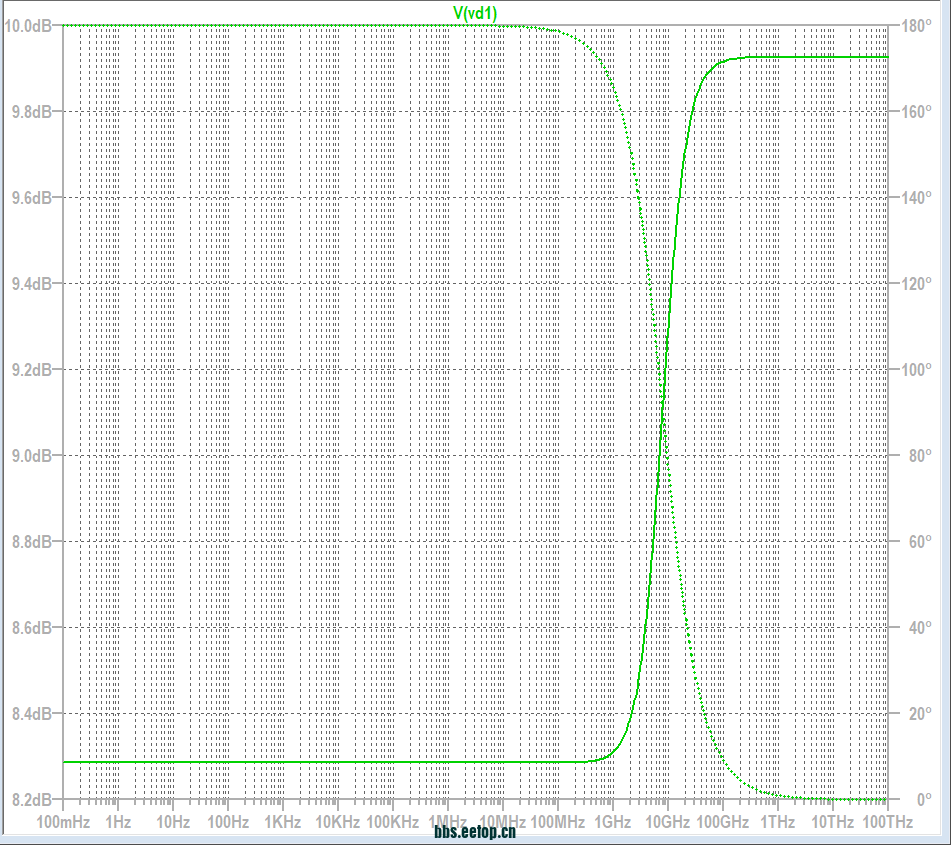Click the 10KHz label on horizontal axis
Screen dimensions: 951x845
pos(337,822)
